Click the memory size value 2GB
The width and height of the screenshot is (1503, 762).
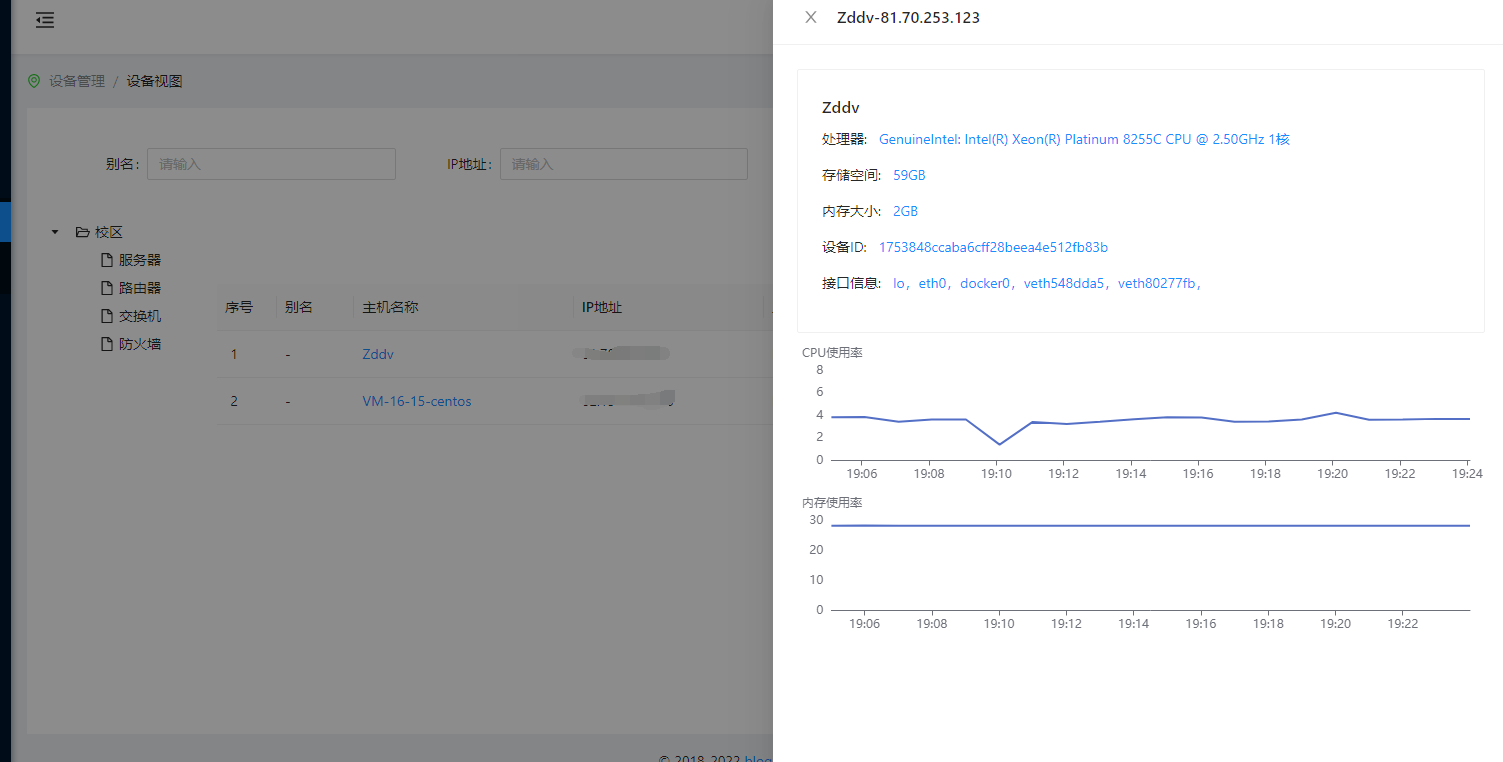905,211
